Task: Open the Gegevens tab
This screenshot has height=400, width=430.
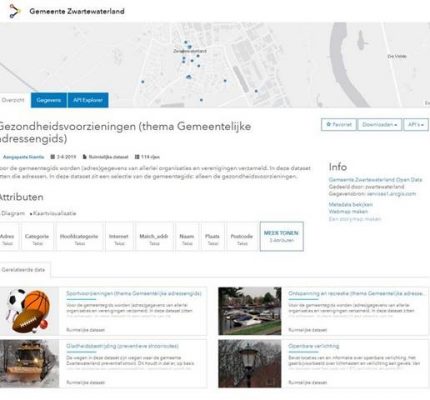Action: (49, 100)
